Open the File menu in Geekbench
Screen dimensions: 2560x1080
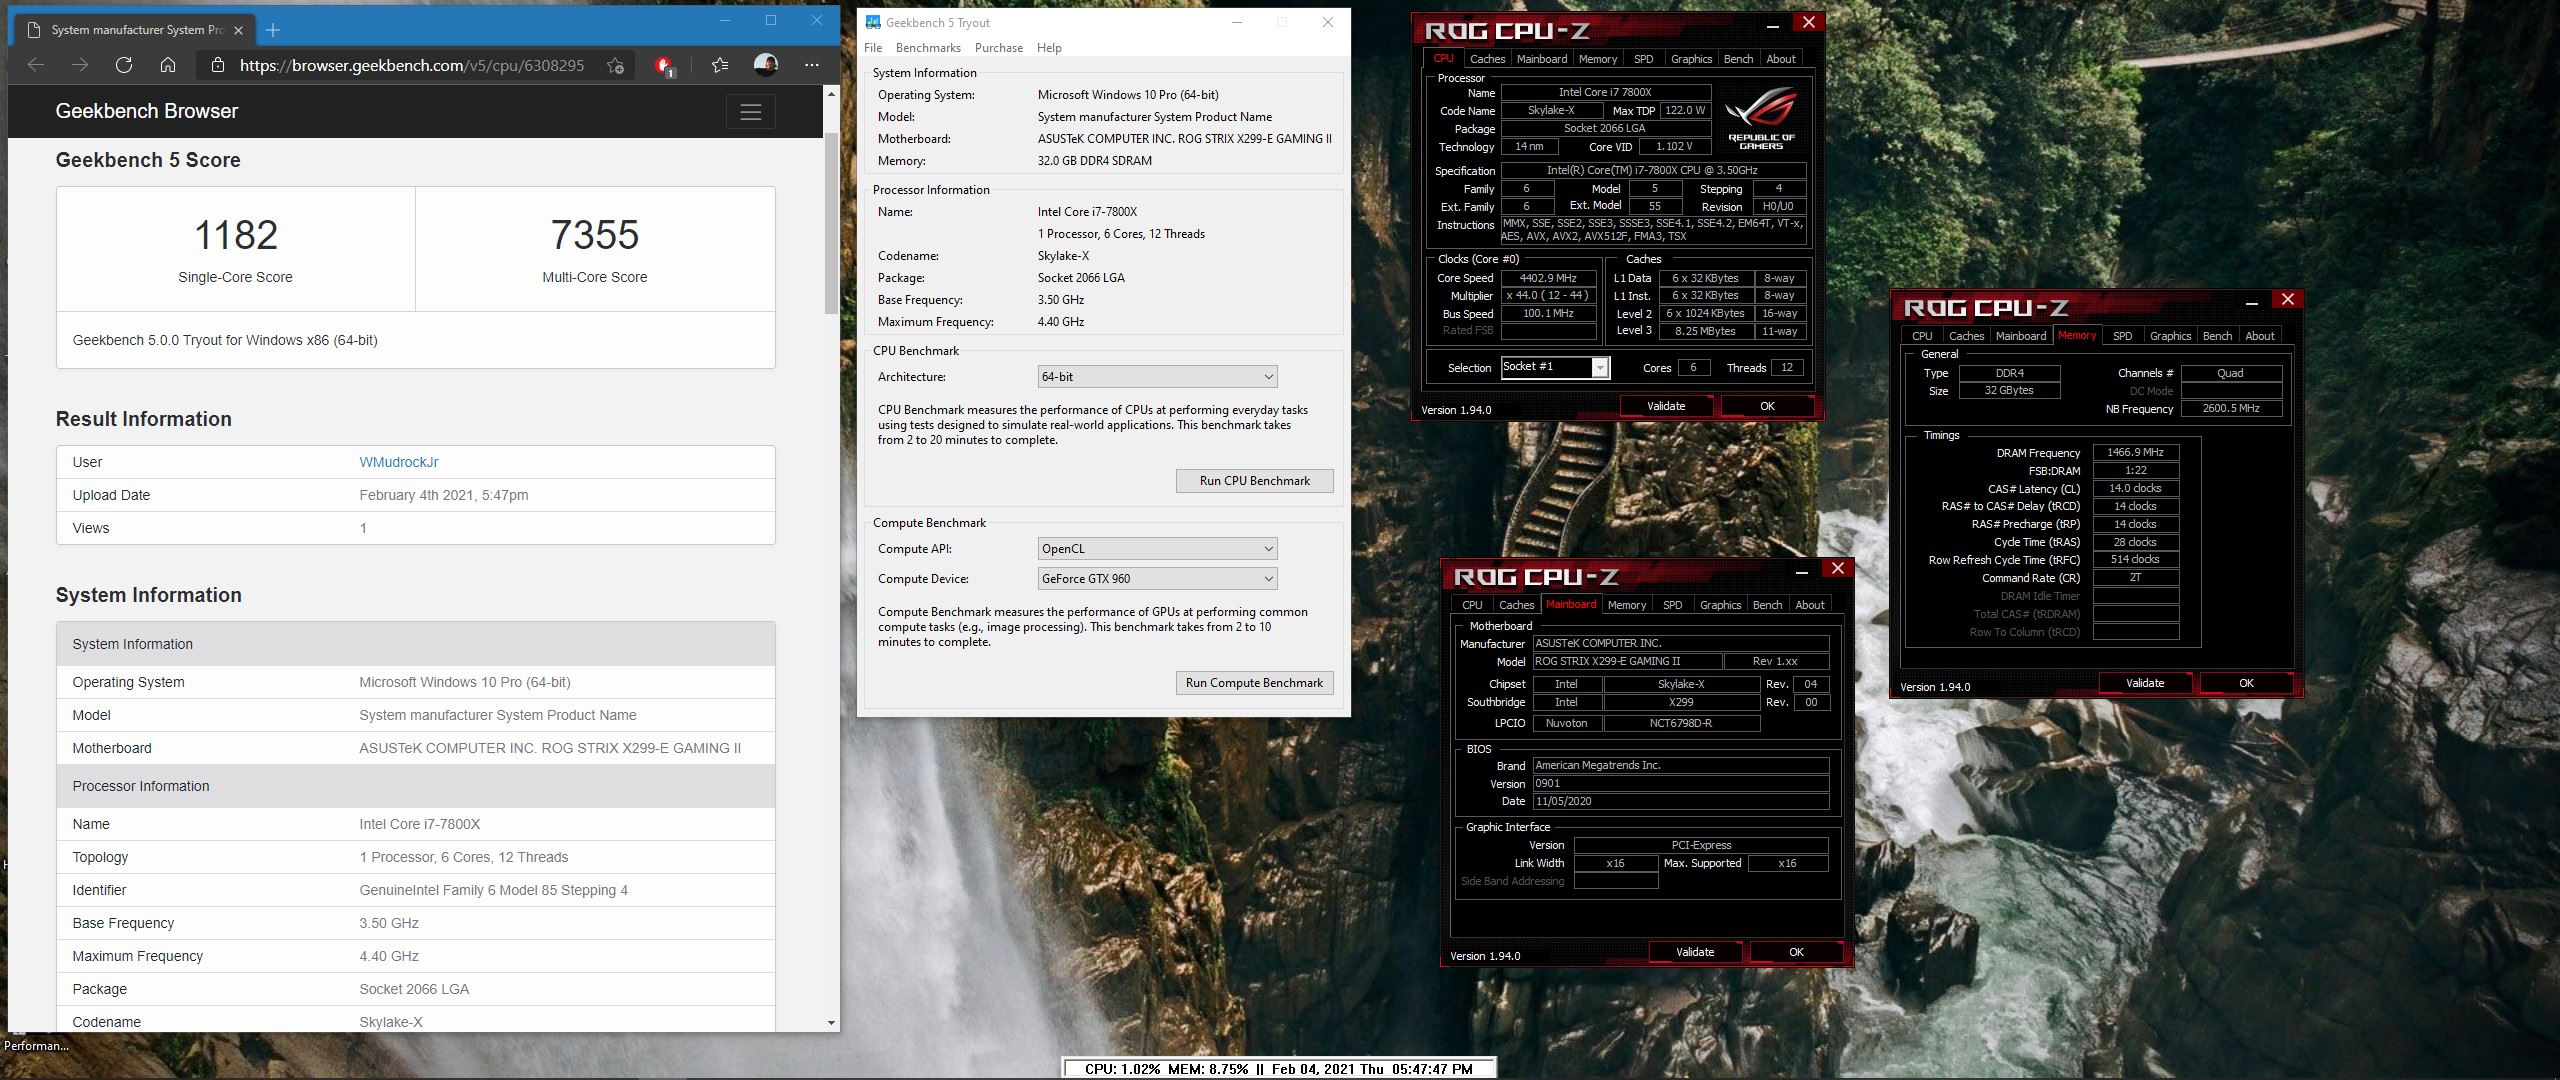pyautogui.click(x=873, y=48)
